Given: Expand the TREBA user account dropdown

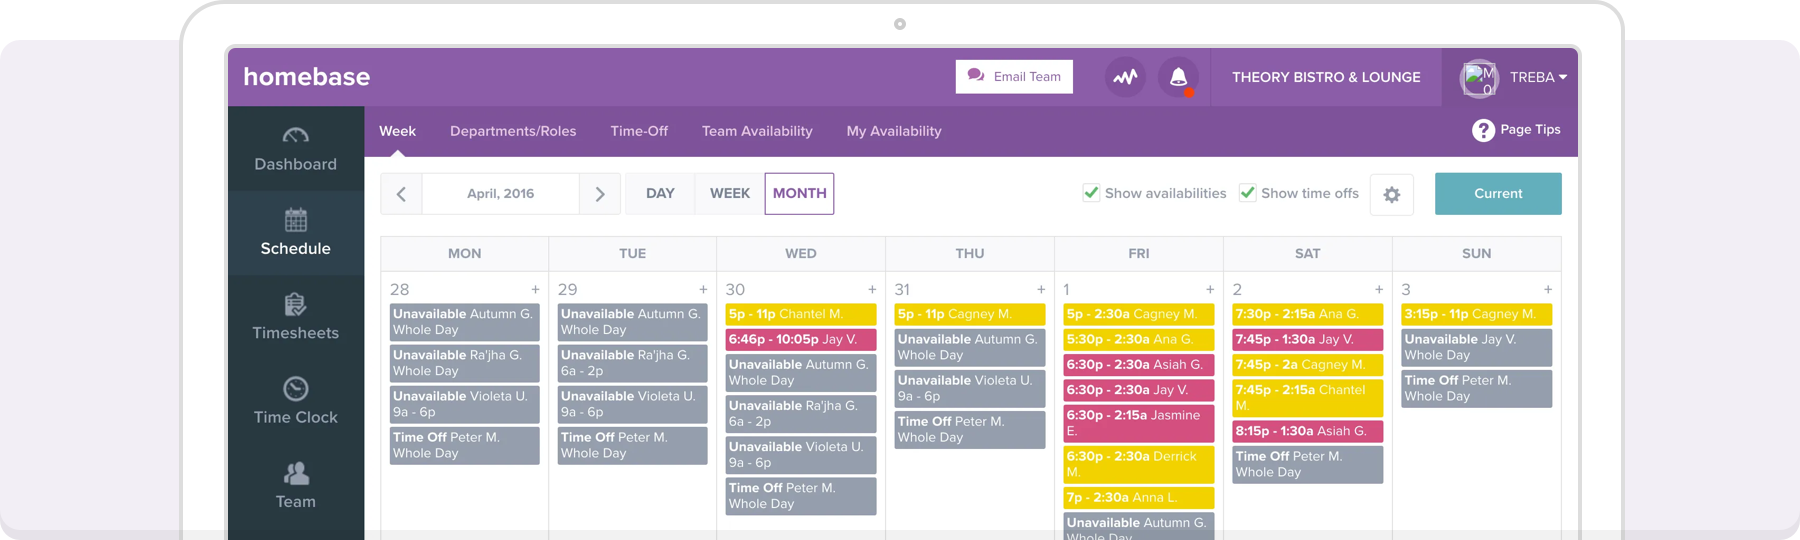Looking at the screenshot, I should (x=1537, y=77).
